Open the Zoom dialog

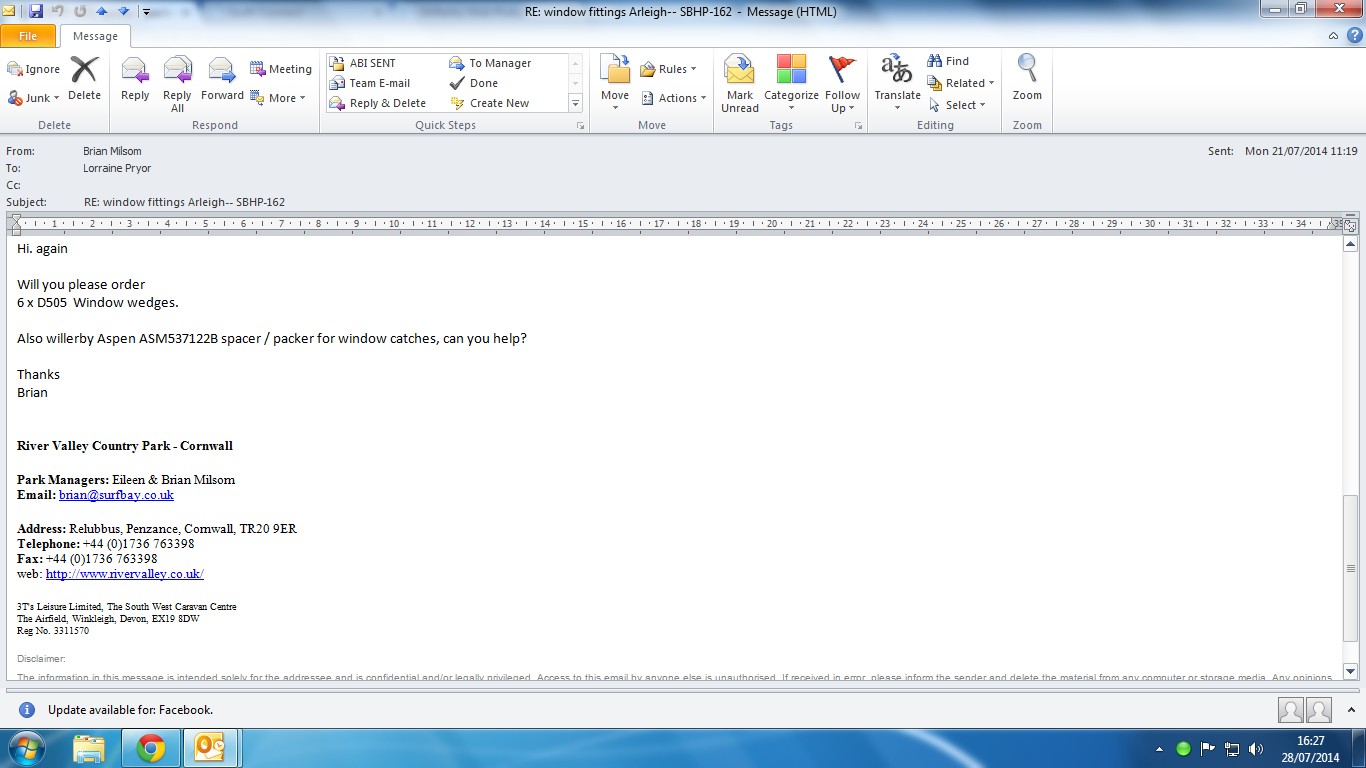pyautogui.click(x=1027, y=80)
